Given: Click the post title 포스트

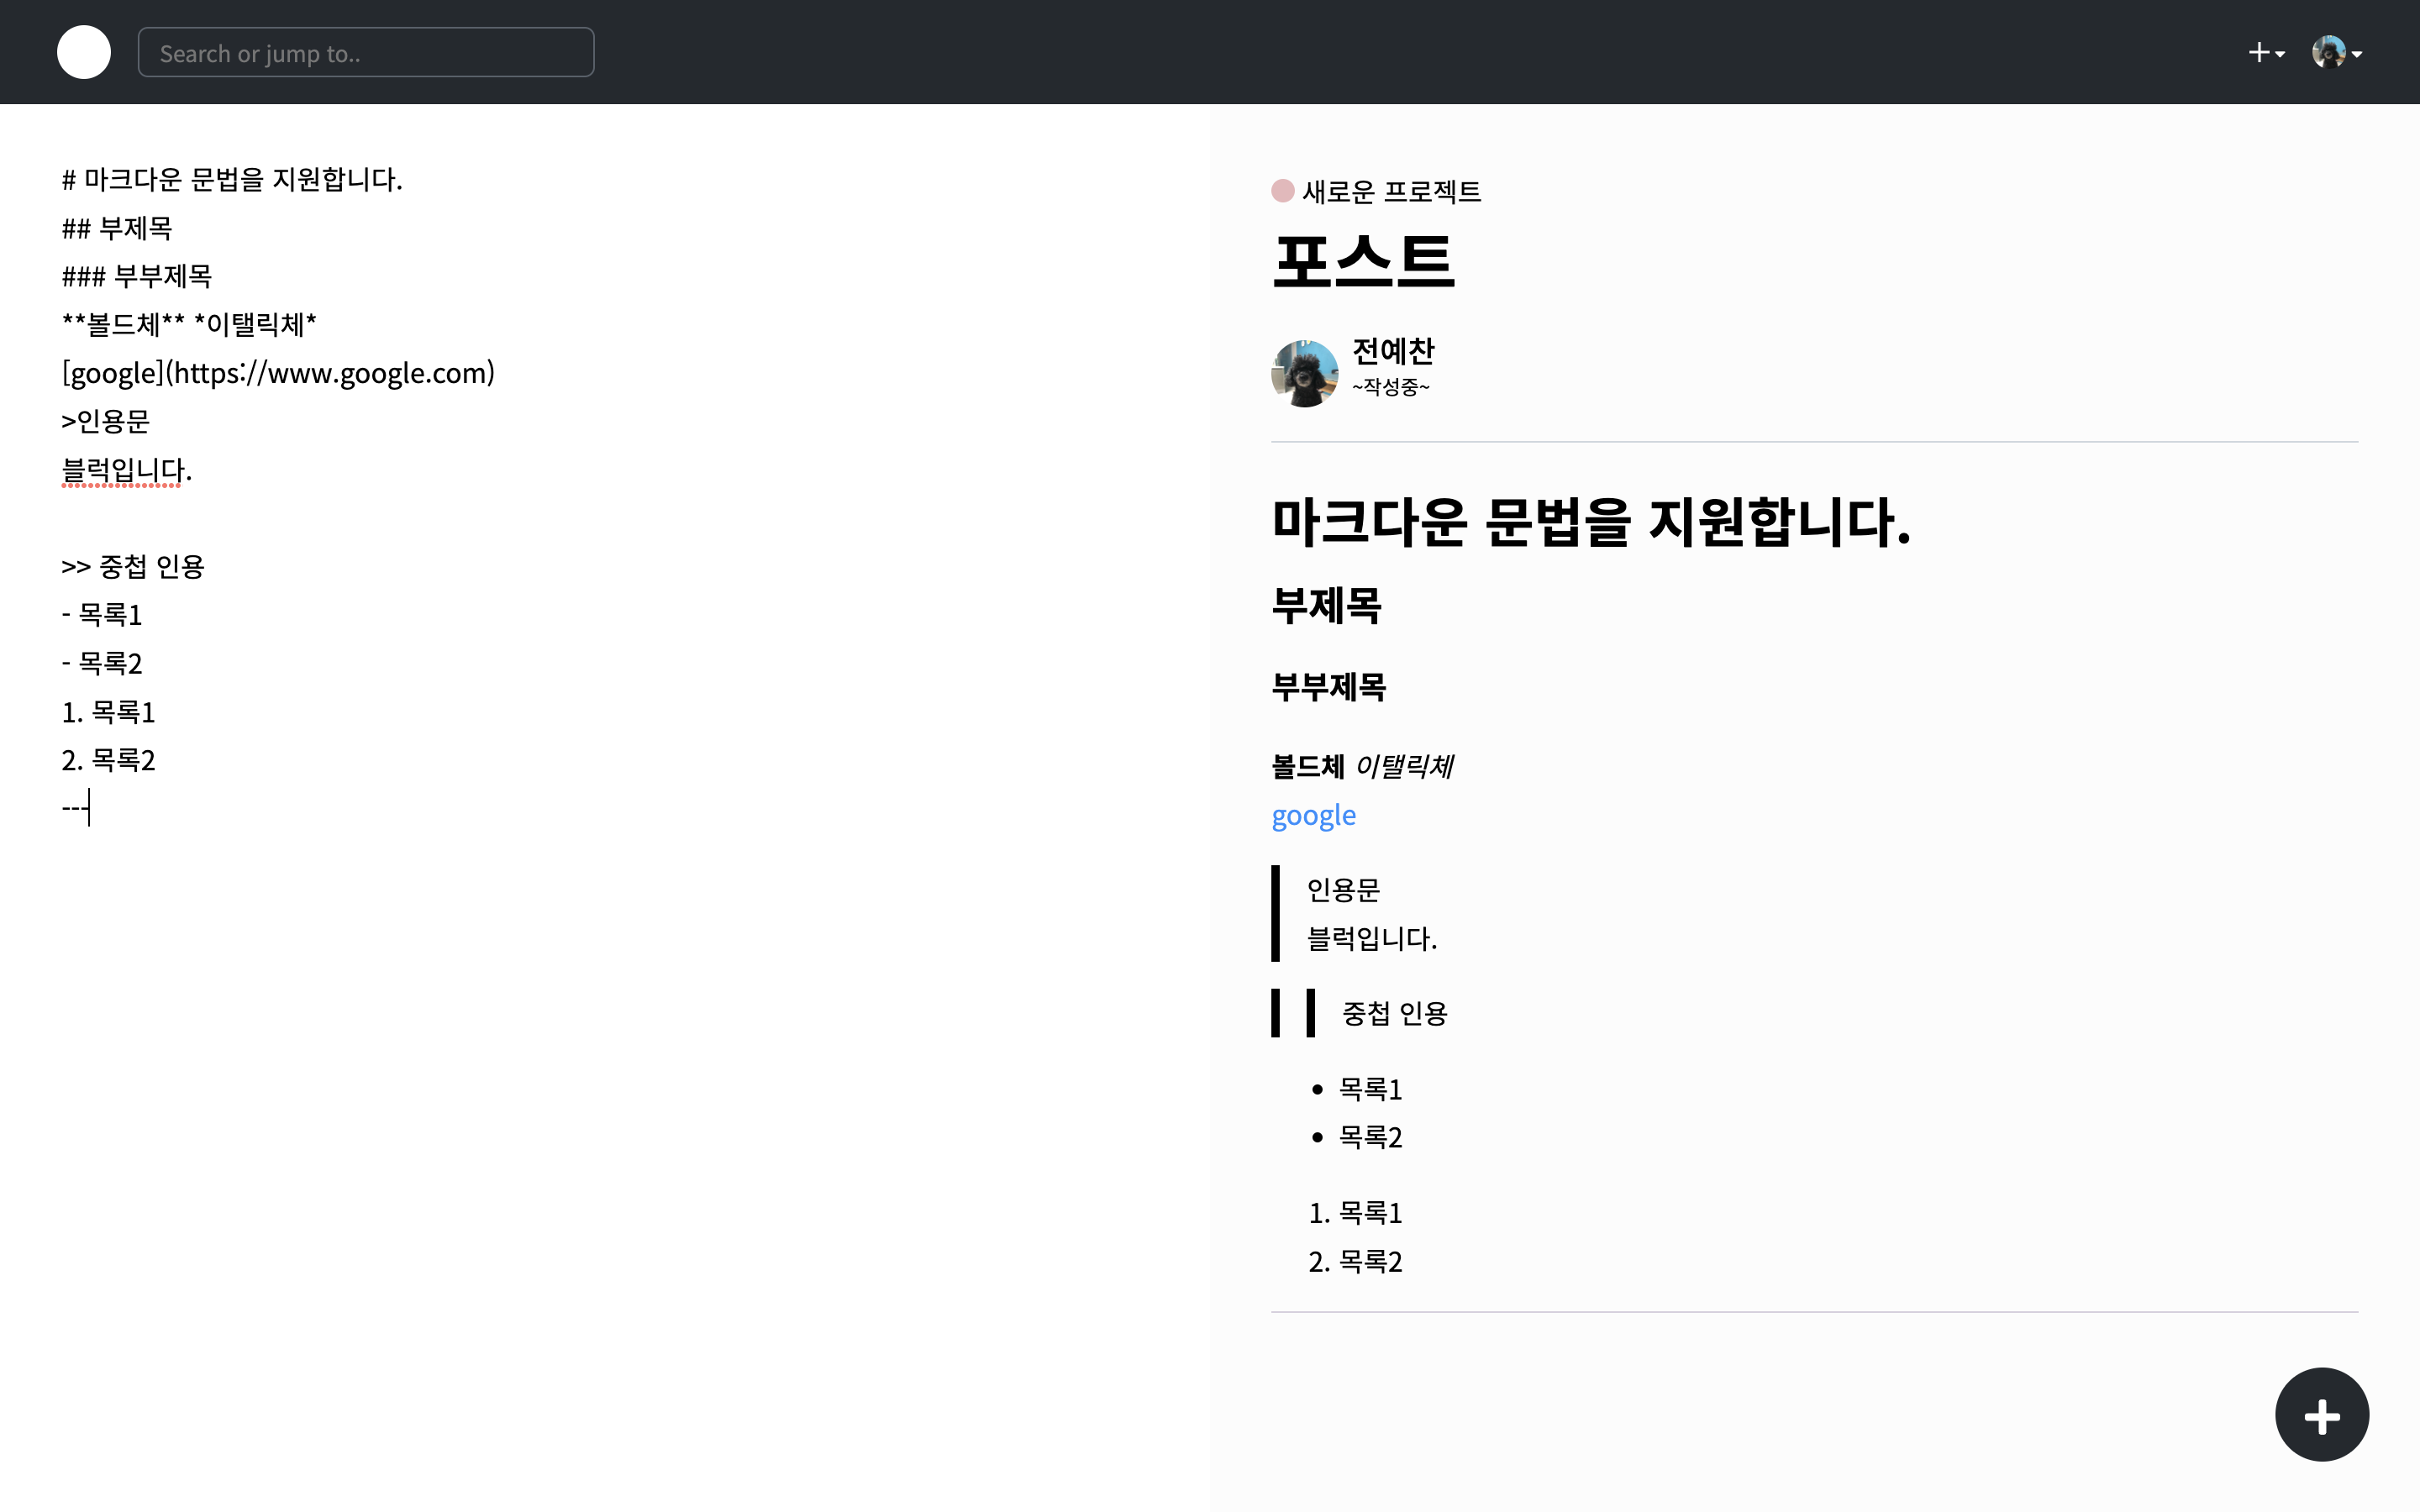Looking at the screenshot, I should click(1363, 262).
